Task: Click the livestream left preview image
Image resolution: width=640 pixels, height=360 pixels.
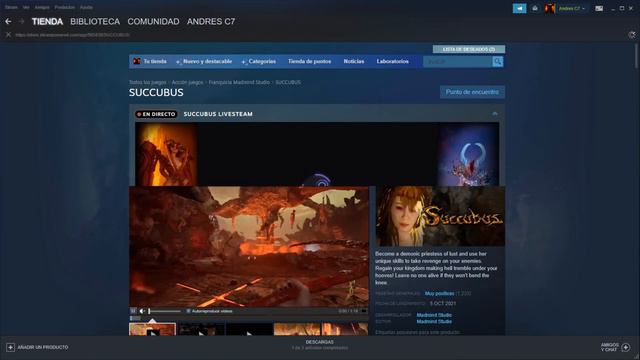Action: tap(167, 154)
